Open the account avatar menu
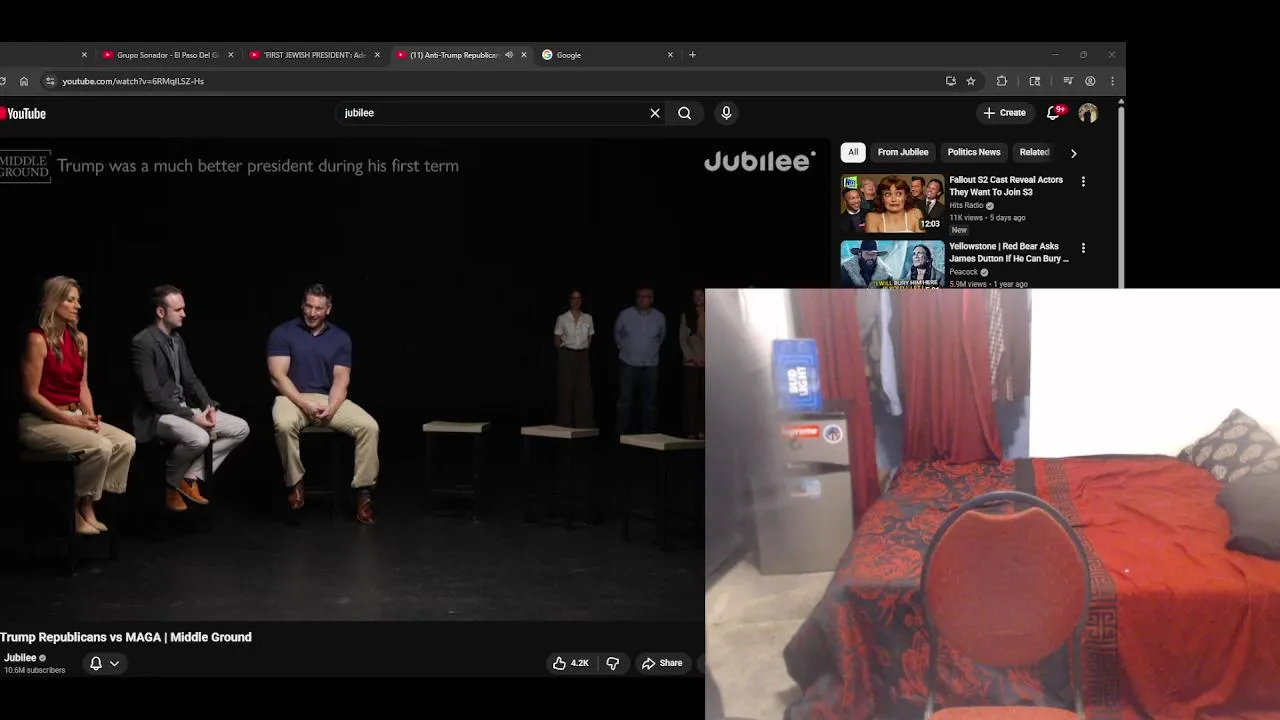The height and width of the screenshot is (720, 1280). [1088, 113]
